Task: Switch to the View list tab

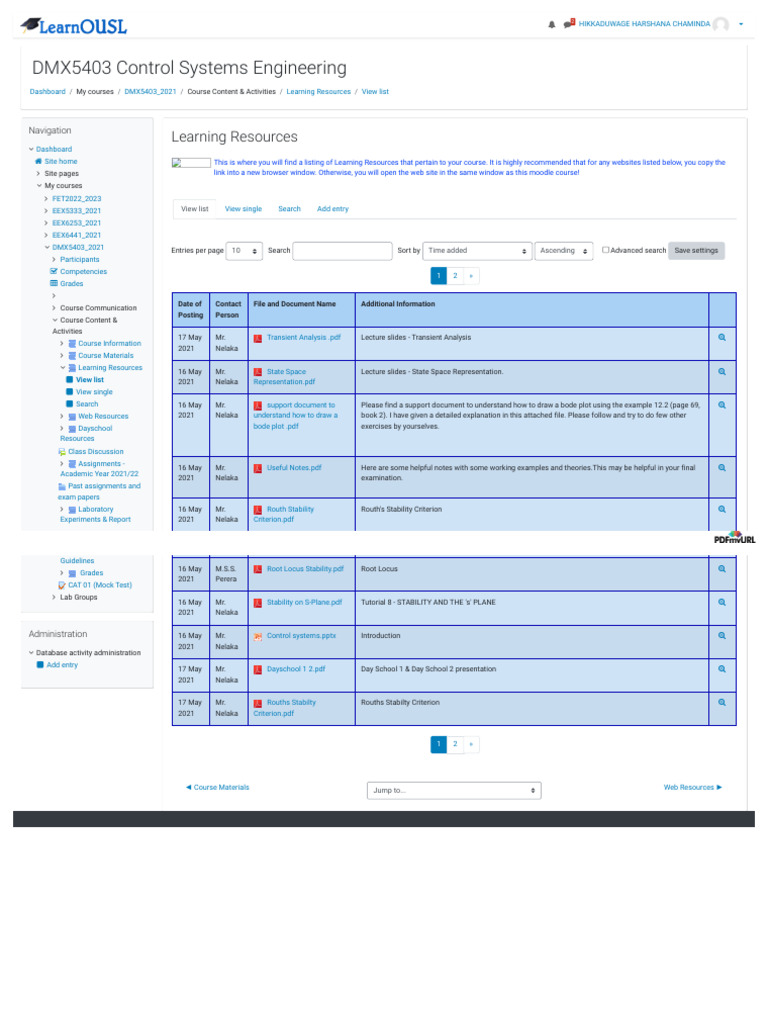Action: [195, 209]
